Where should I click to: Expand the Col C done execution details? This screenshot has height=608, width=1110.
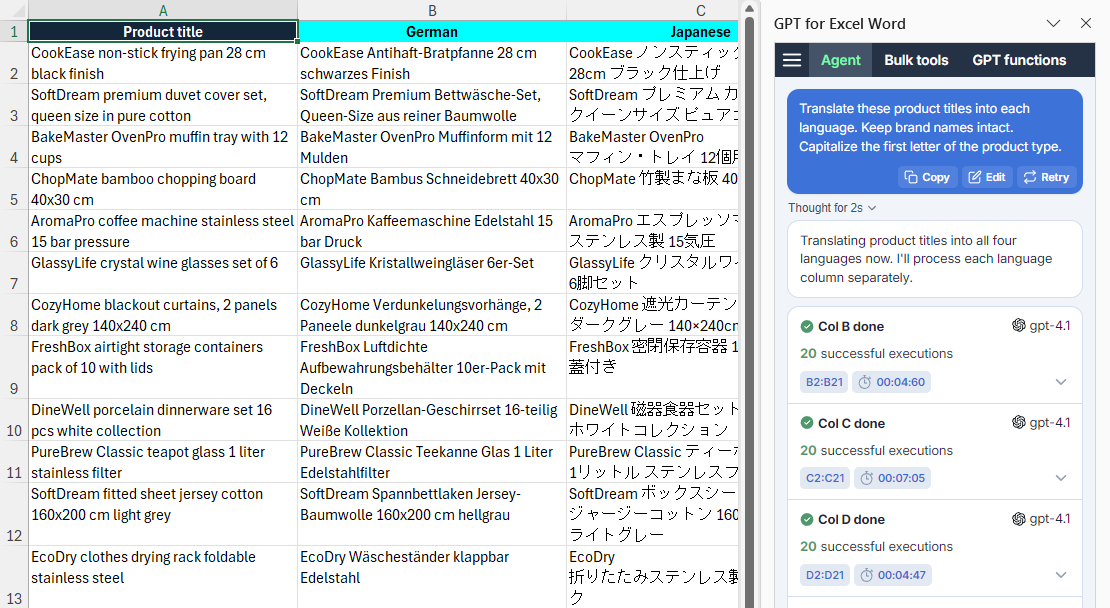[1061, 478]
